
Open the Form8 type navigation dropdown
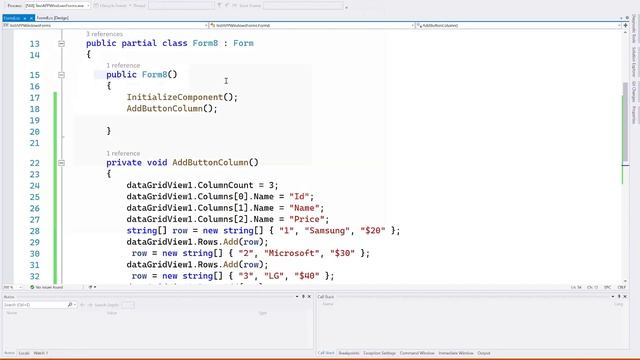[312, 25]
